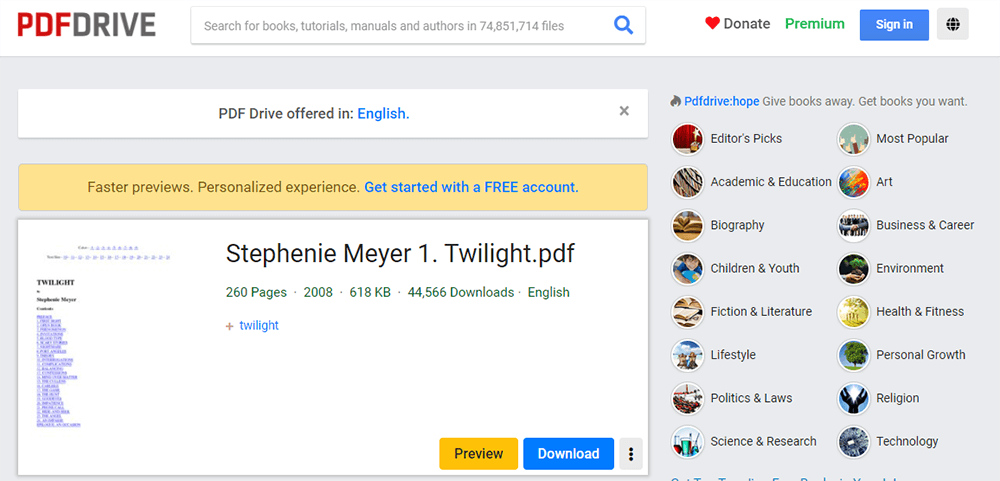Viewport: 1000px width, 481px height.
Task: Click the red heart Donate icon
Action: point(712,24)
